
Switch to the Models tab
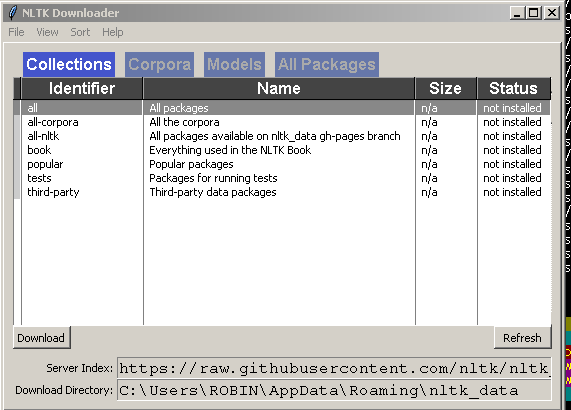[x=234, y=64]
